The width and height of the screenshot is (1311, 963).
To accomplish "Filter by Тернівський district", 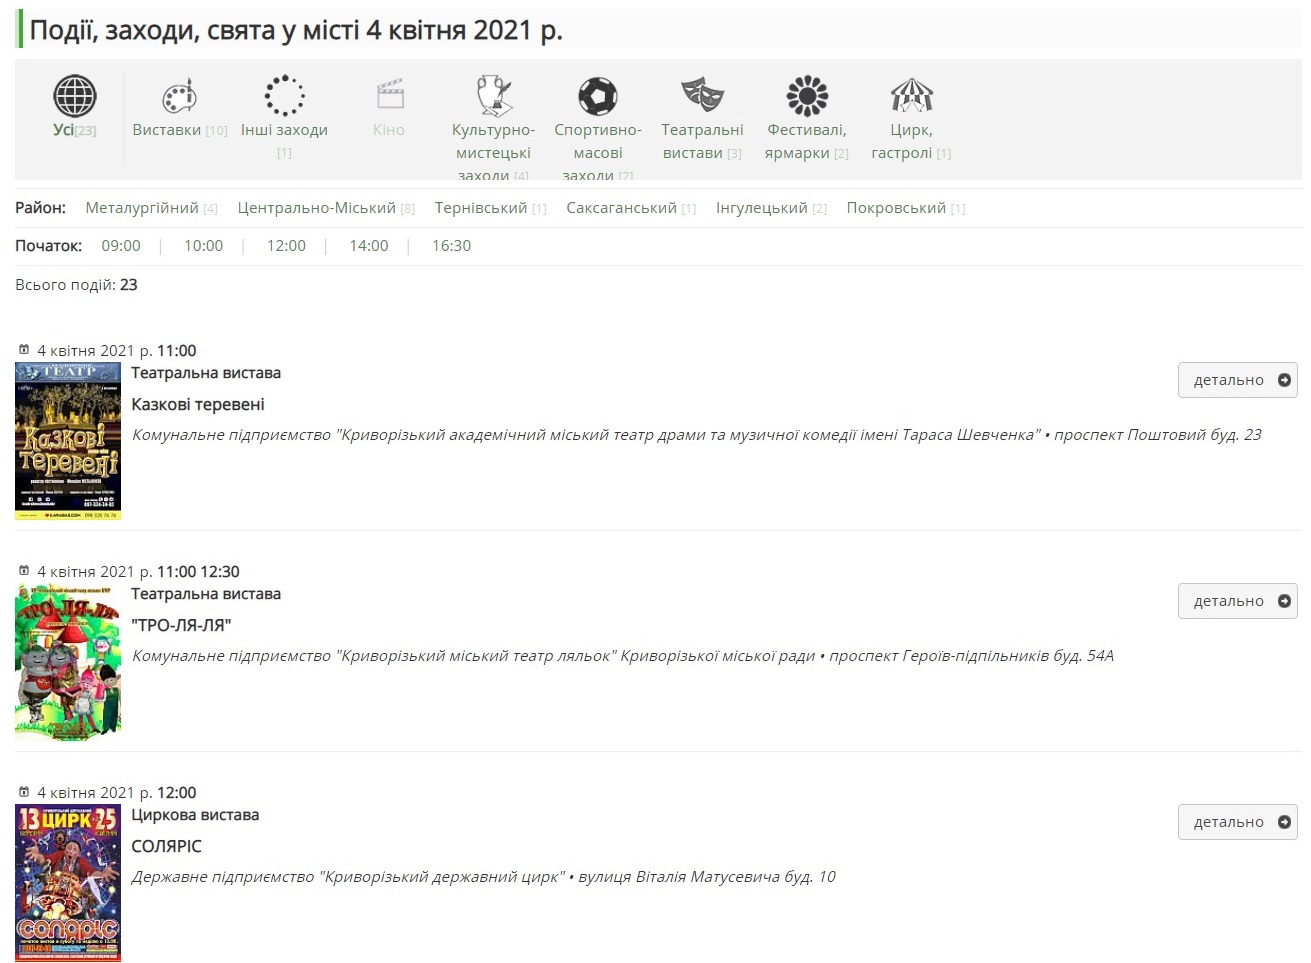I will tap(490, 208).
